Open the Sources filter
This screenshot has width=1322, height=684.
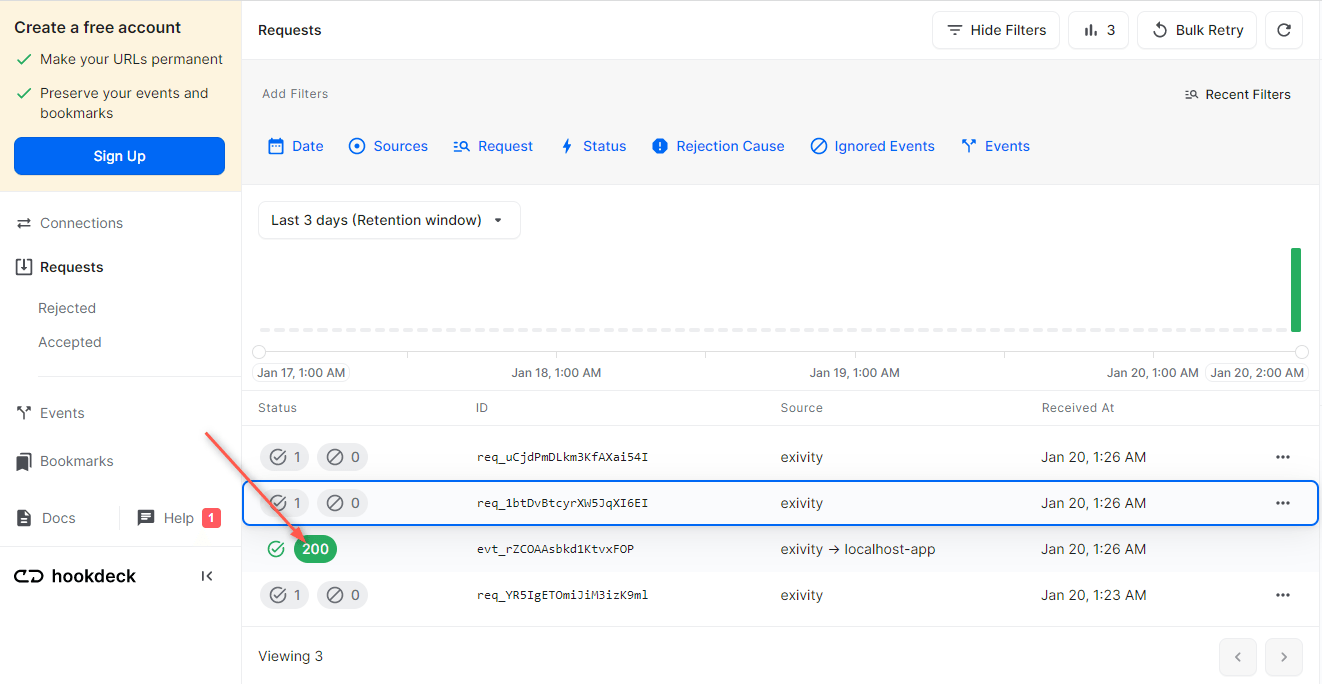pyautogui.click(x=388, y=145)
